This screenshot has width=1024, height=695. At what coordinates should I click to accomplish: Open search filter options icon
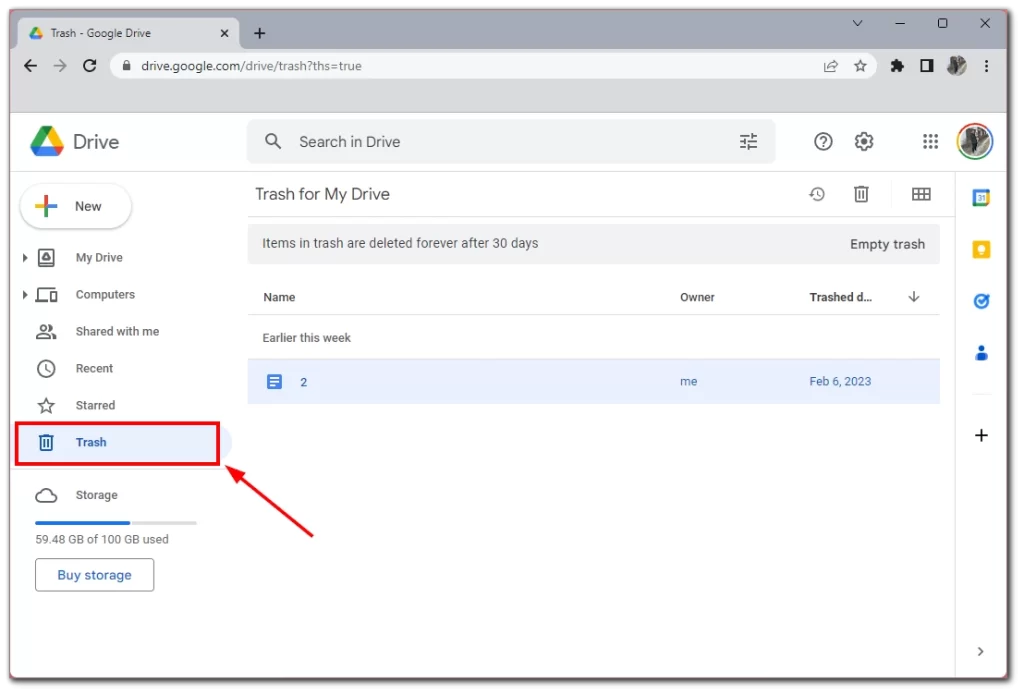point(748,141)
